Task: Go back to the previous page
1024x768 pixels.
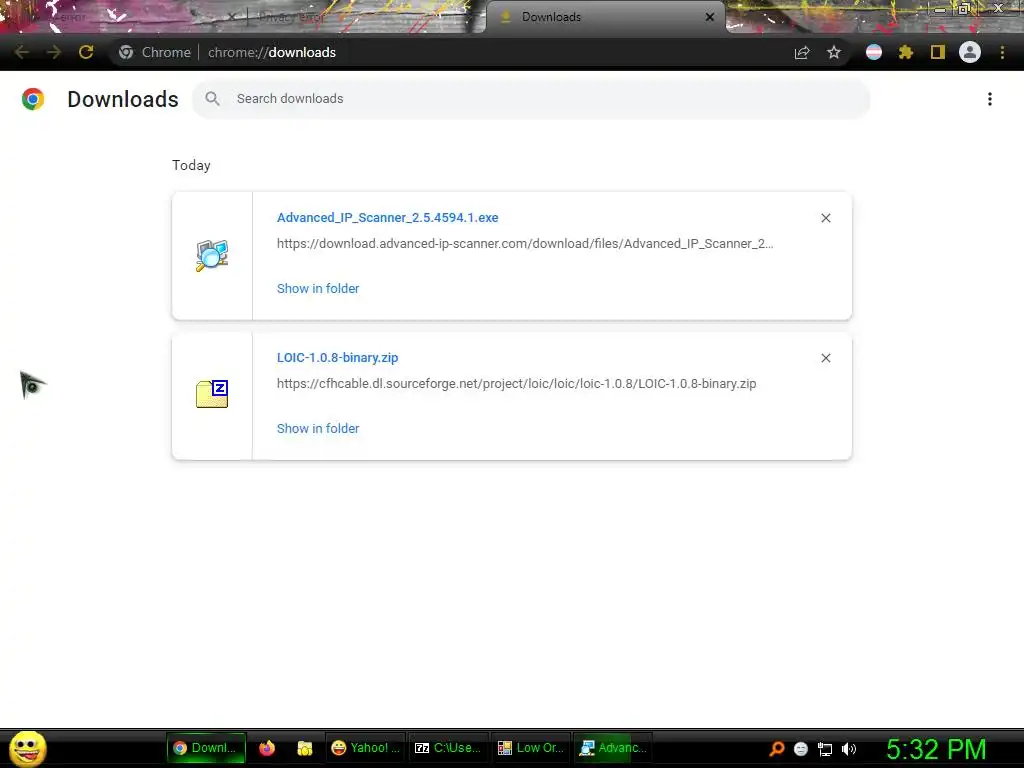Action: tap(22, 52)
